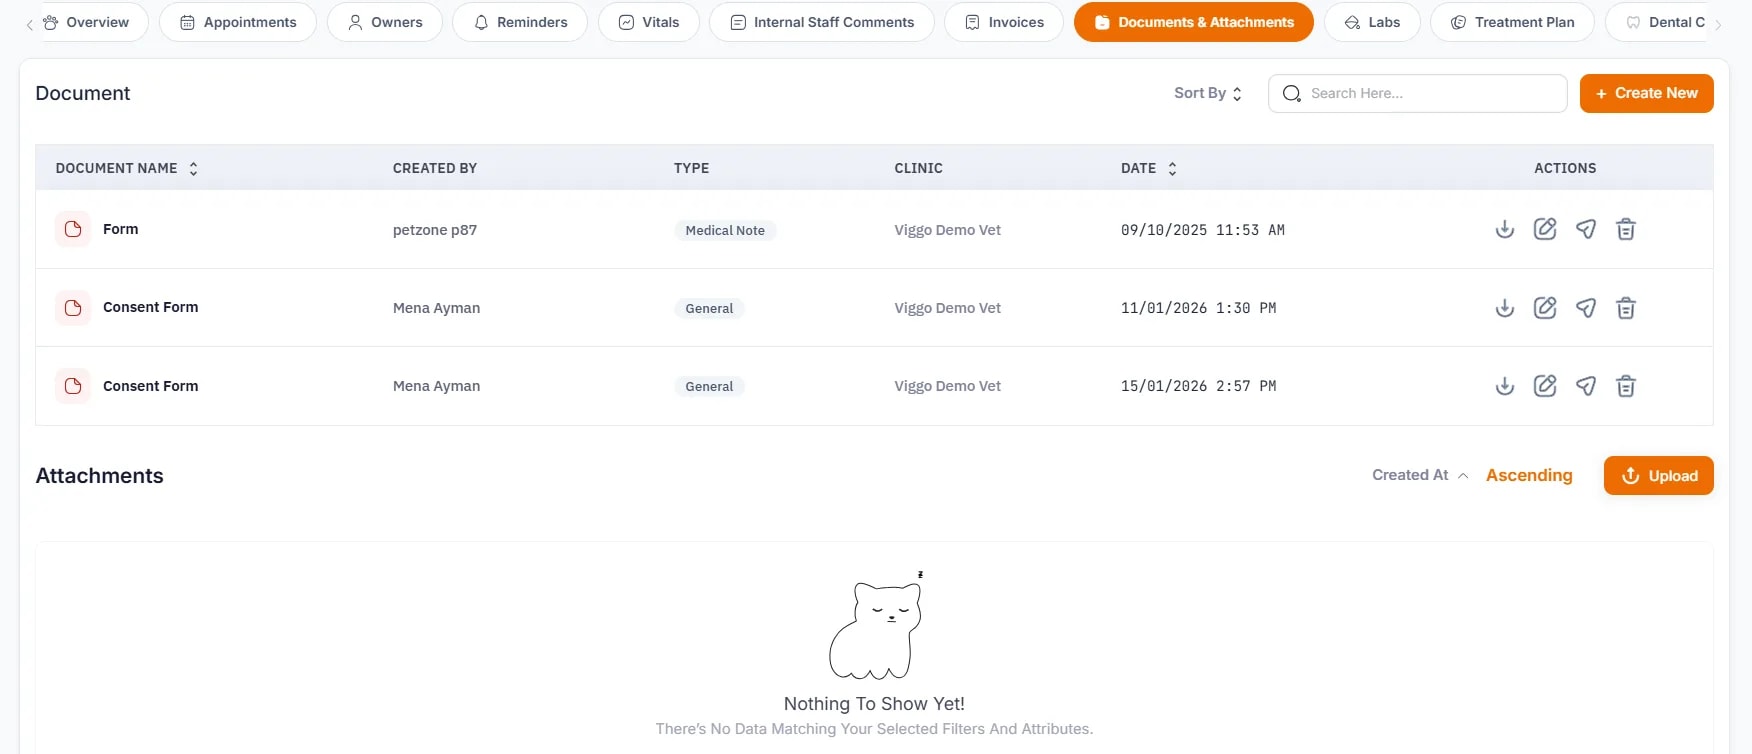Open the Appointments tab

pos(238,22)
